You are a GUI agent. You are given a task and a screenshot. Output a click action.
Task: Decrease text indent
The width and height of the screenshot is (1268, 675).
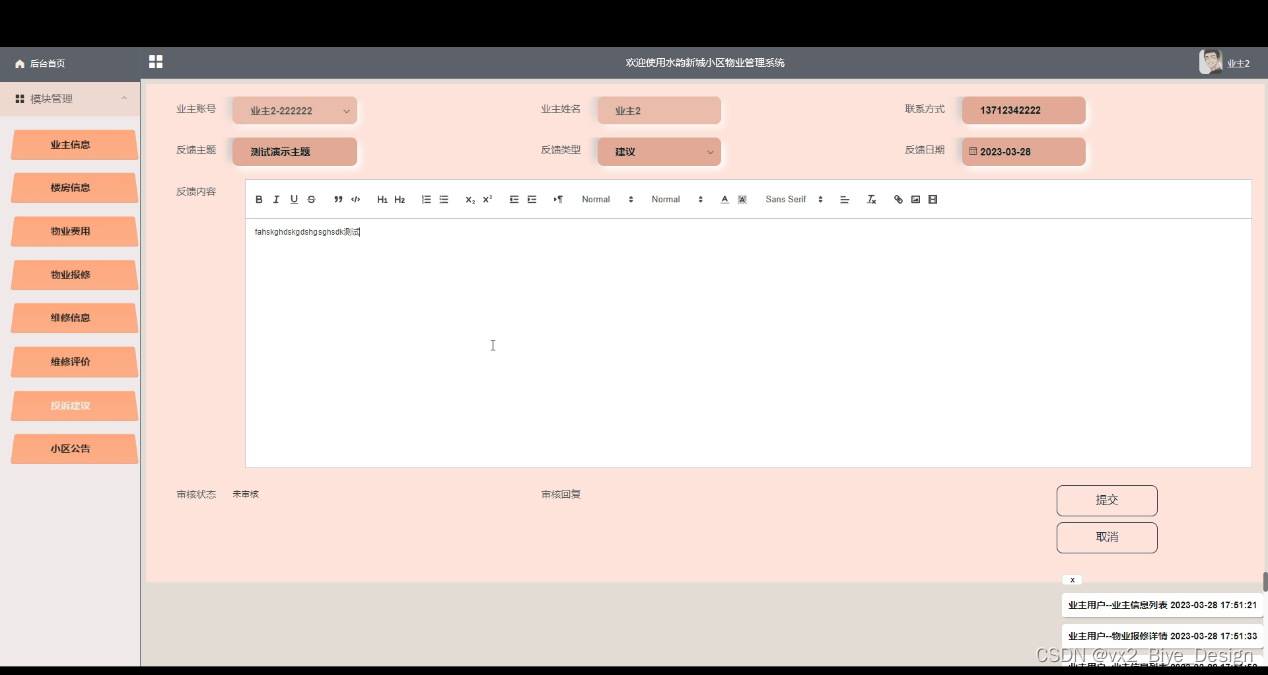514,200
